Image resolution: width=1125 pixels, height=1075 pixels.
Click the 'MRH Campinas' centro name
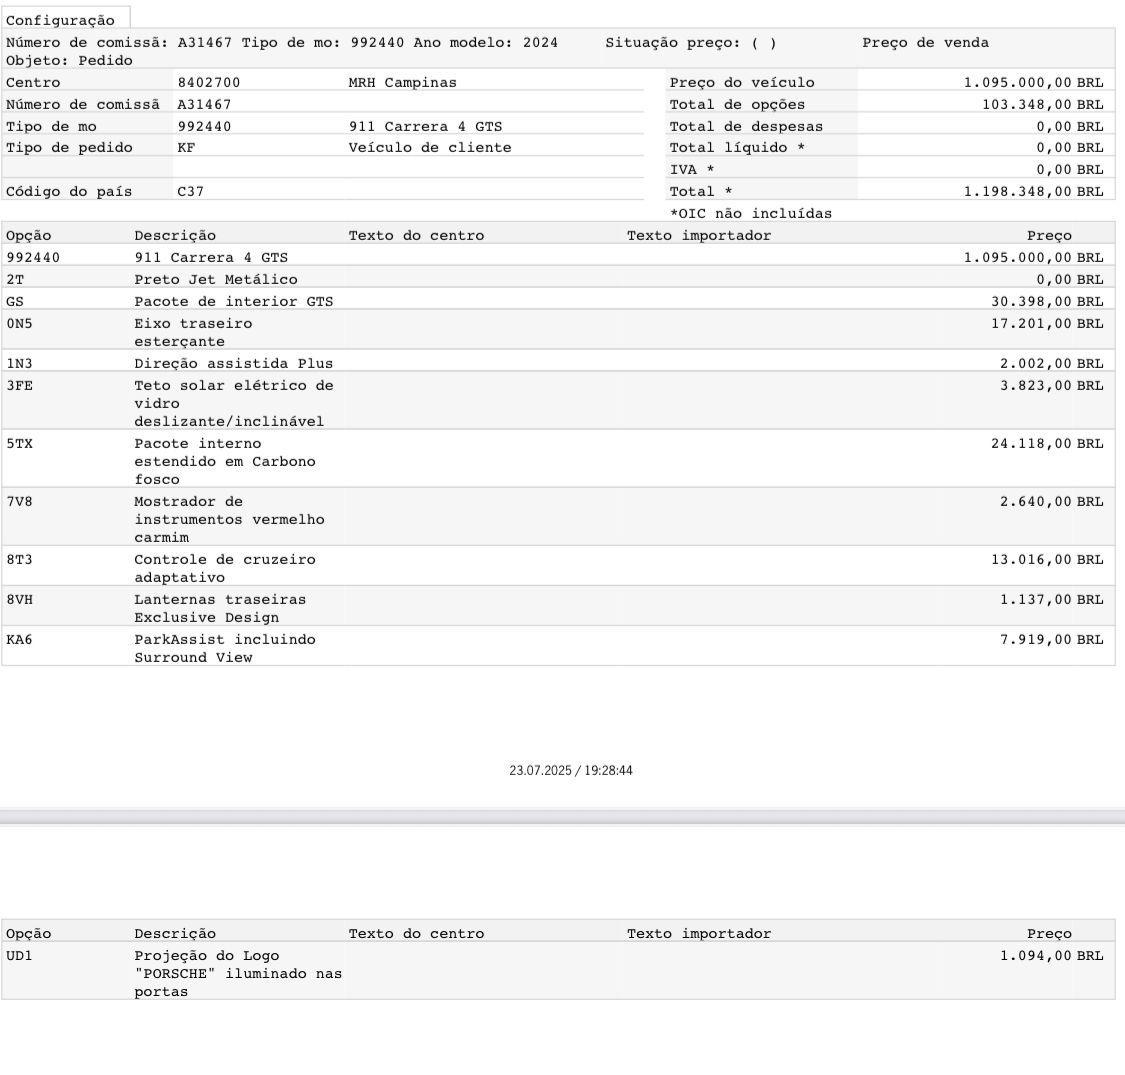pos(403,83)
